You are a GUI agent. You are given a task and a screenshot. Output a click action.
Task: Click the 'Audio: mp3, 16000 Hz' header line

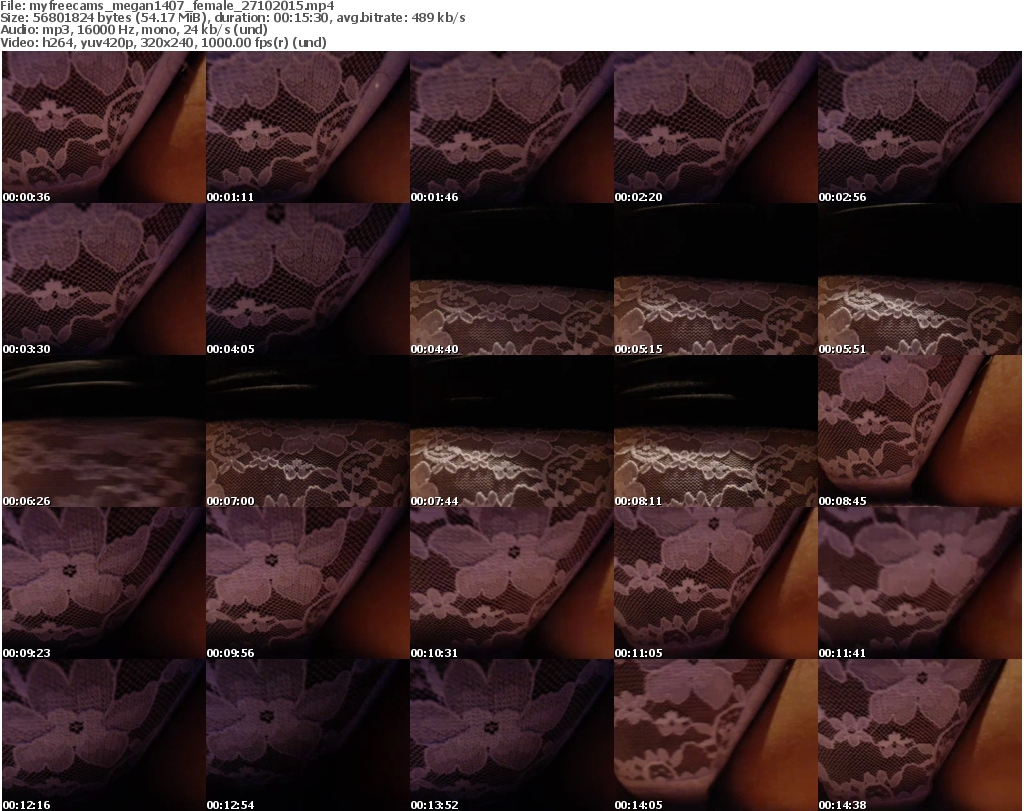[134, 30]
